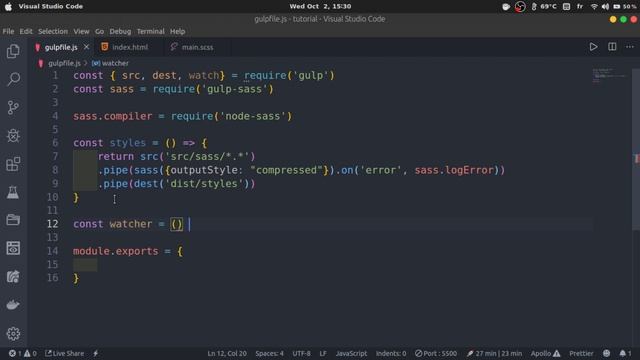
Task: Open the Debug view bug icon
Action: click(x=13, y=136)
